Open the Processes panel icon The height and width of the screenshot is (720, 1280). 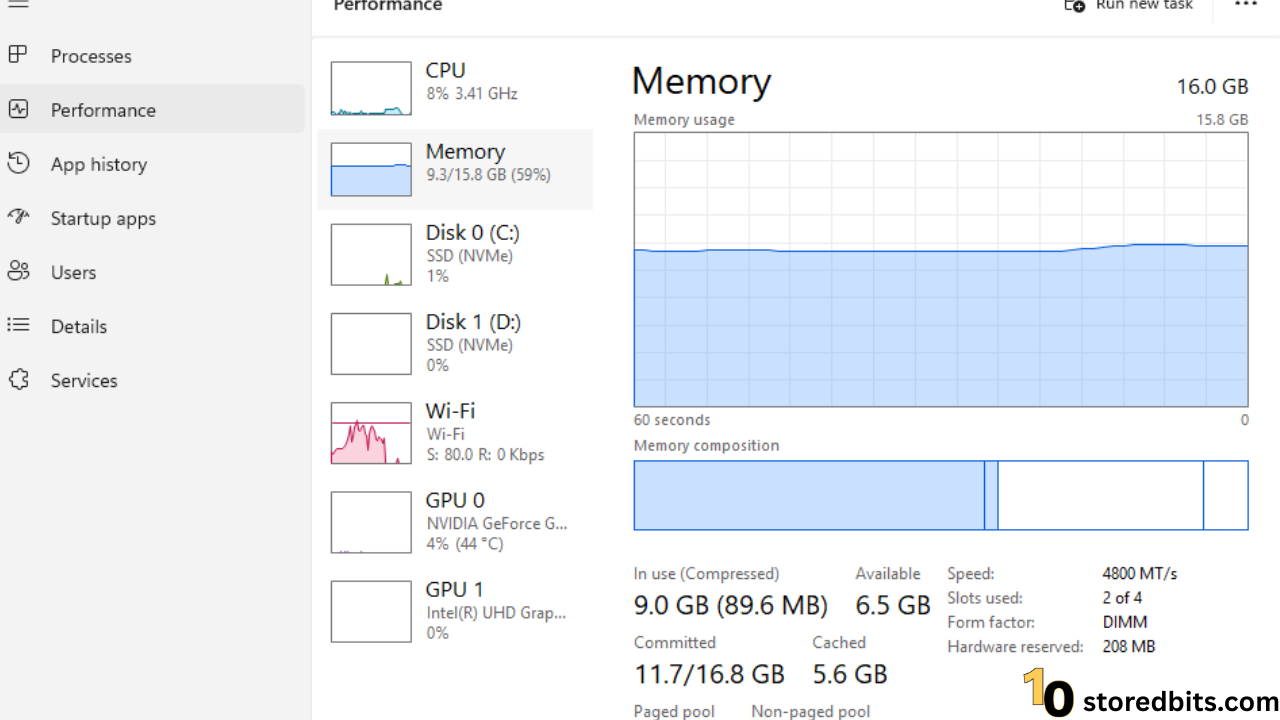coord(20,55)
